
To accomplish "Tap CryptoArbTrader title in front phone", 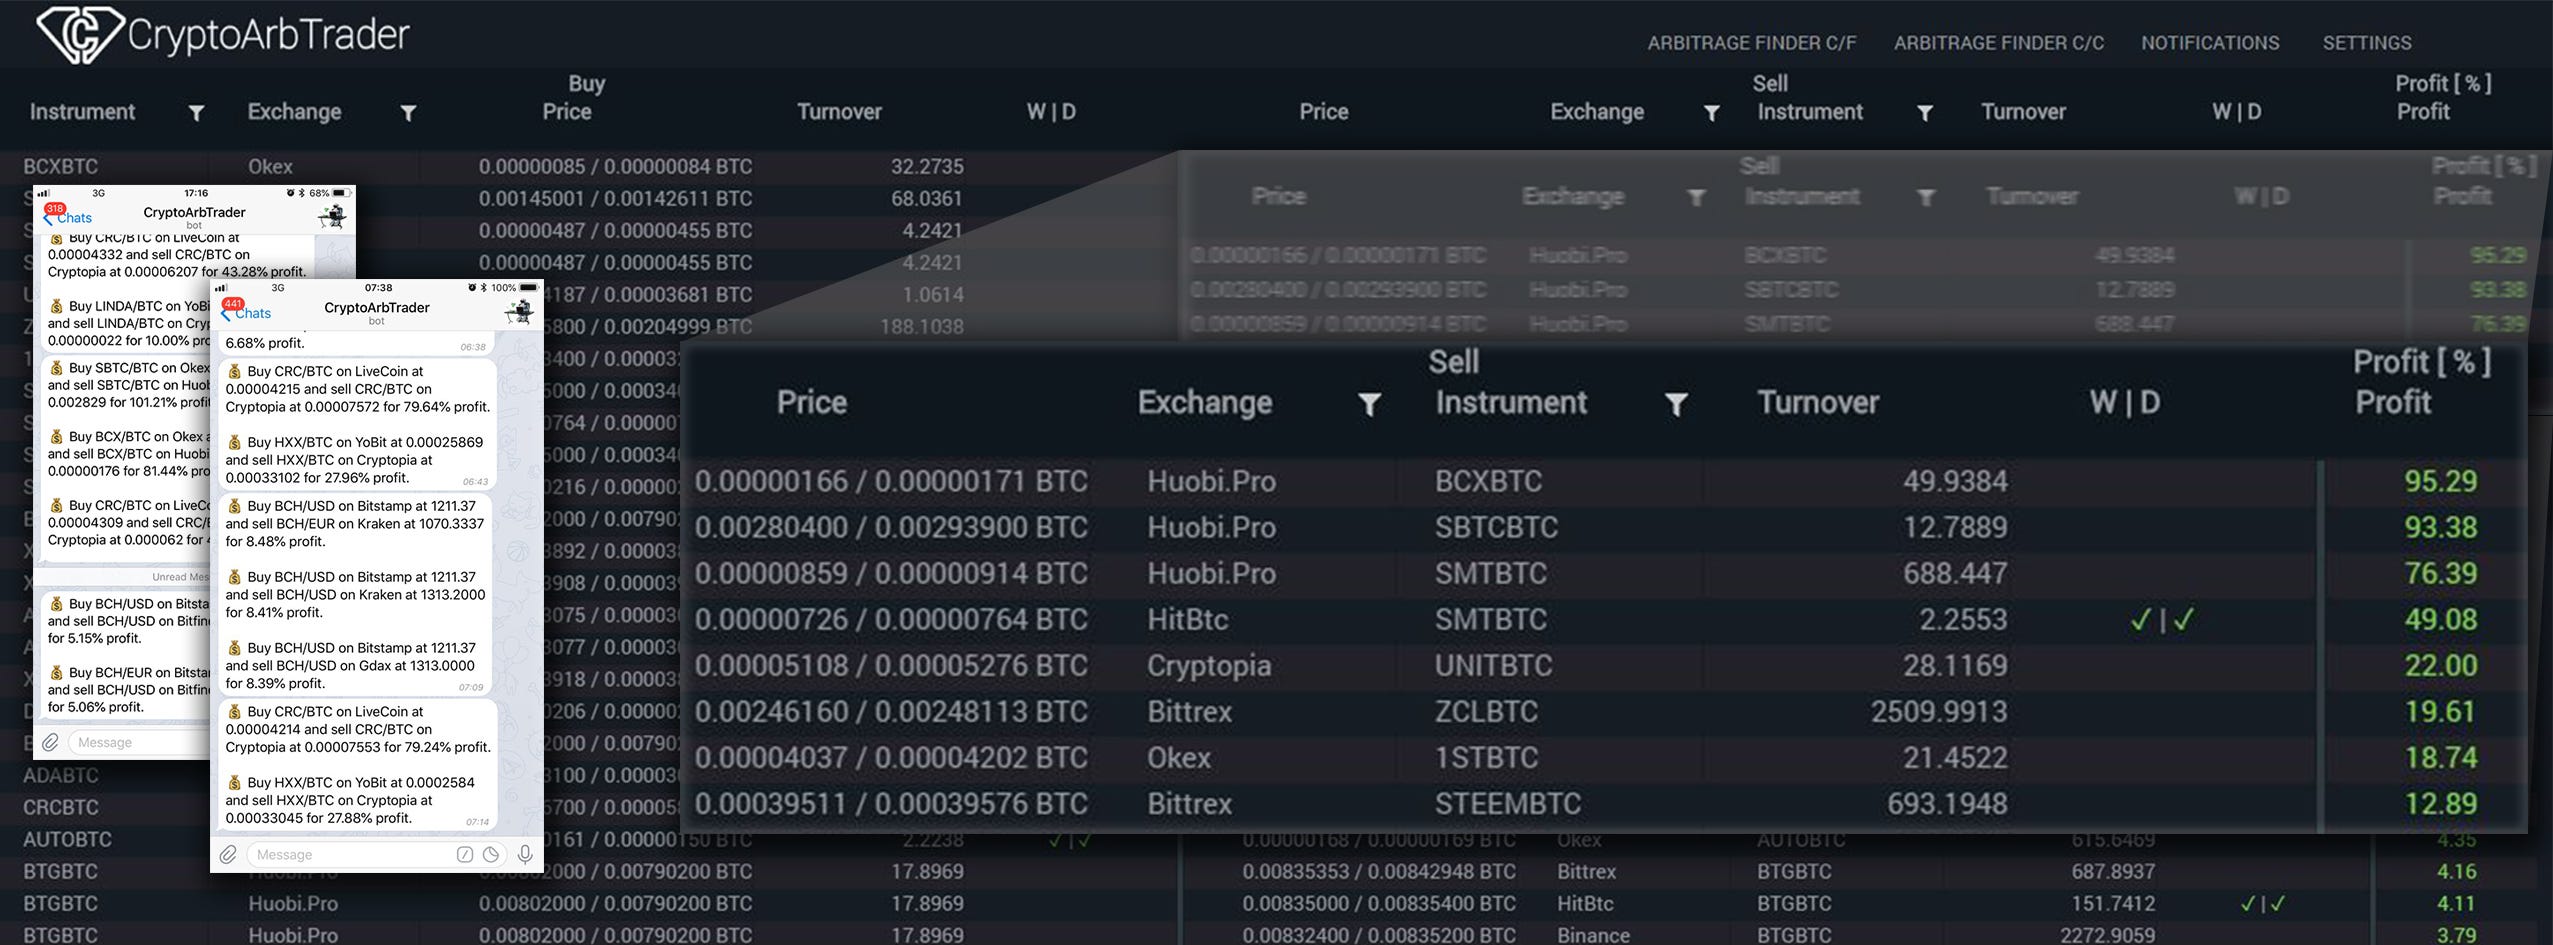I will tap(377, 308).
